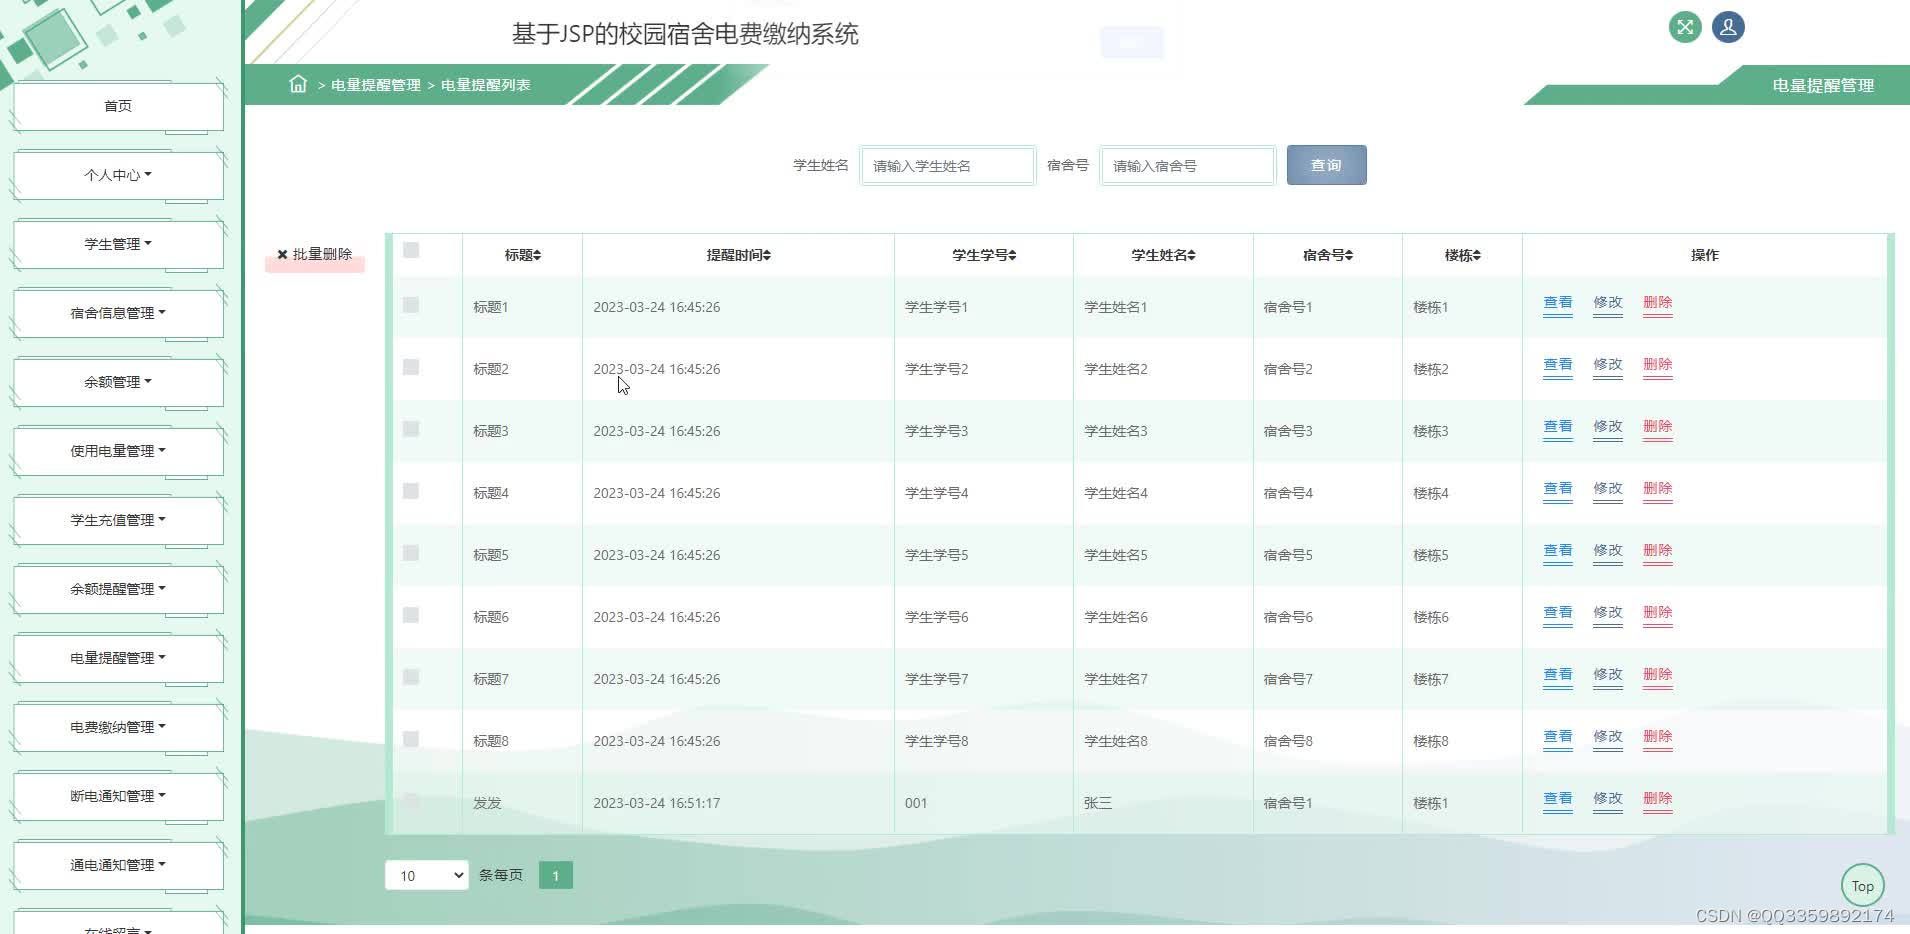
Task: View details of 标题4 row
Action: click(x=1558, y=489)
